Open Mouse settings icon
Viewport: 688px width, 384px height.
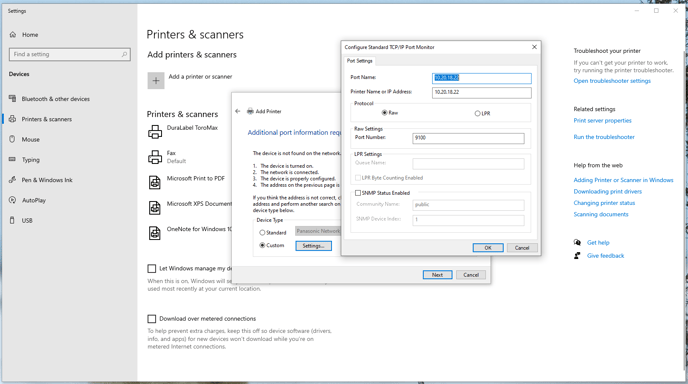pyautogui.click(x=12, y=139)
